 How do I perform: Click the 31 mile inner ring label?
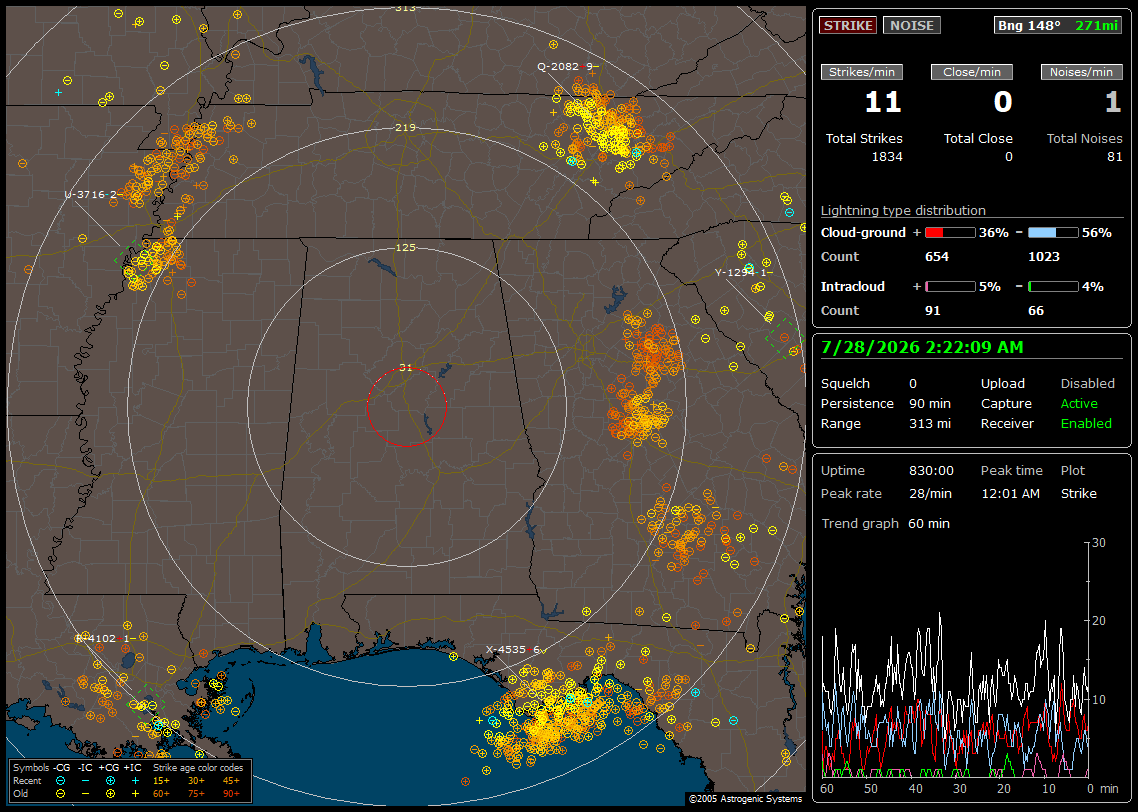point(406,367)
